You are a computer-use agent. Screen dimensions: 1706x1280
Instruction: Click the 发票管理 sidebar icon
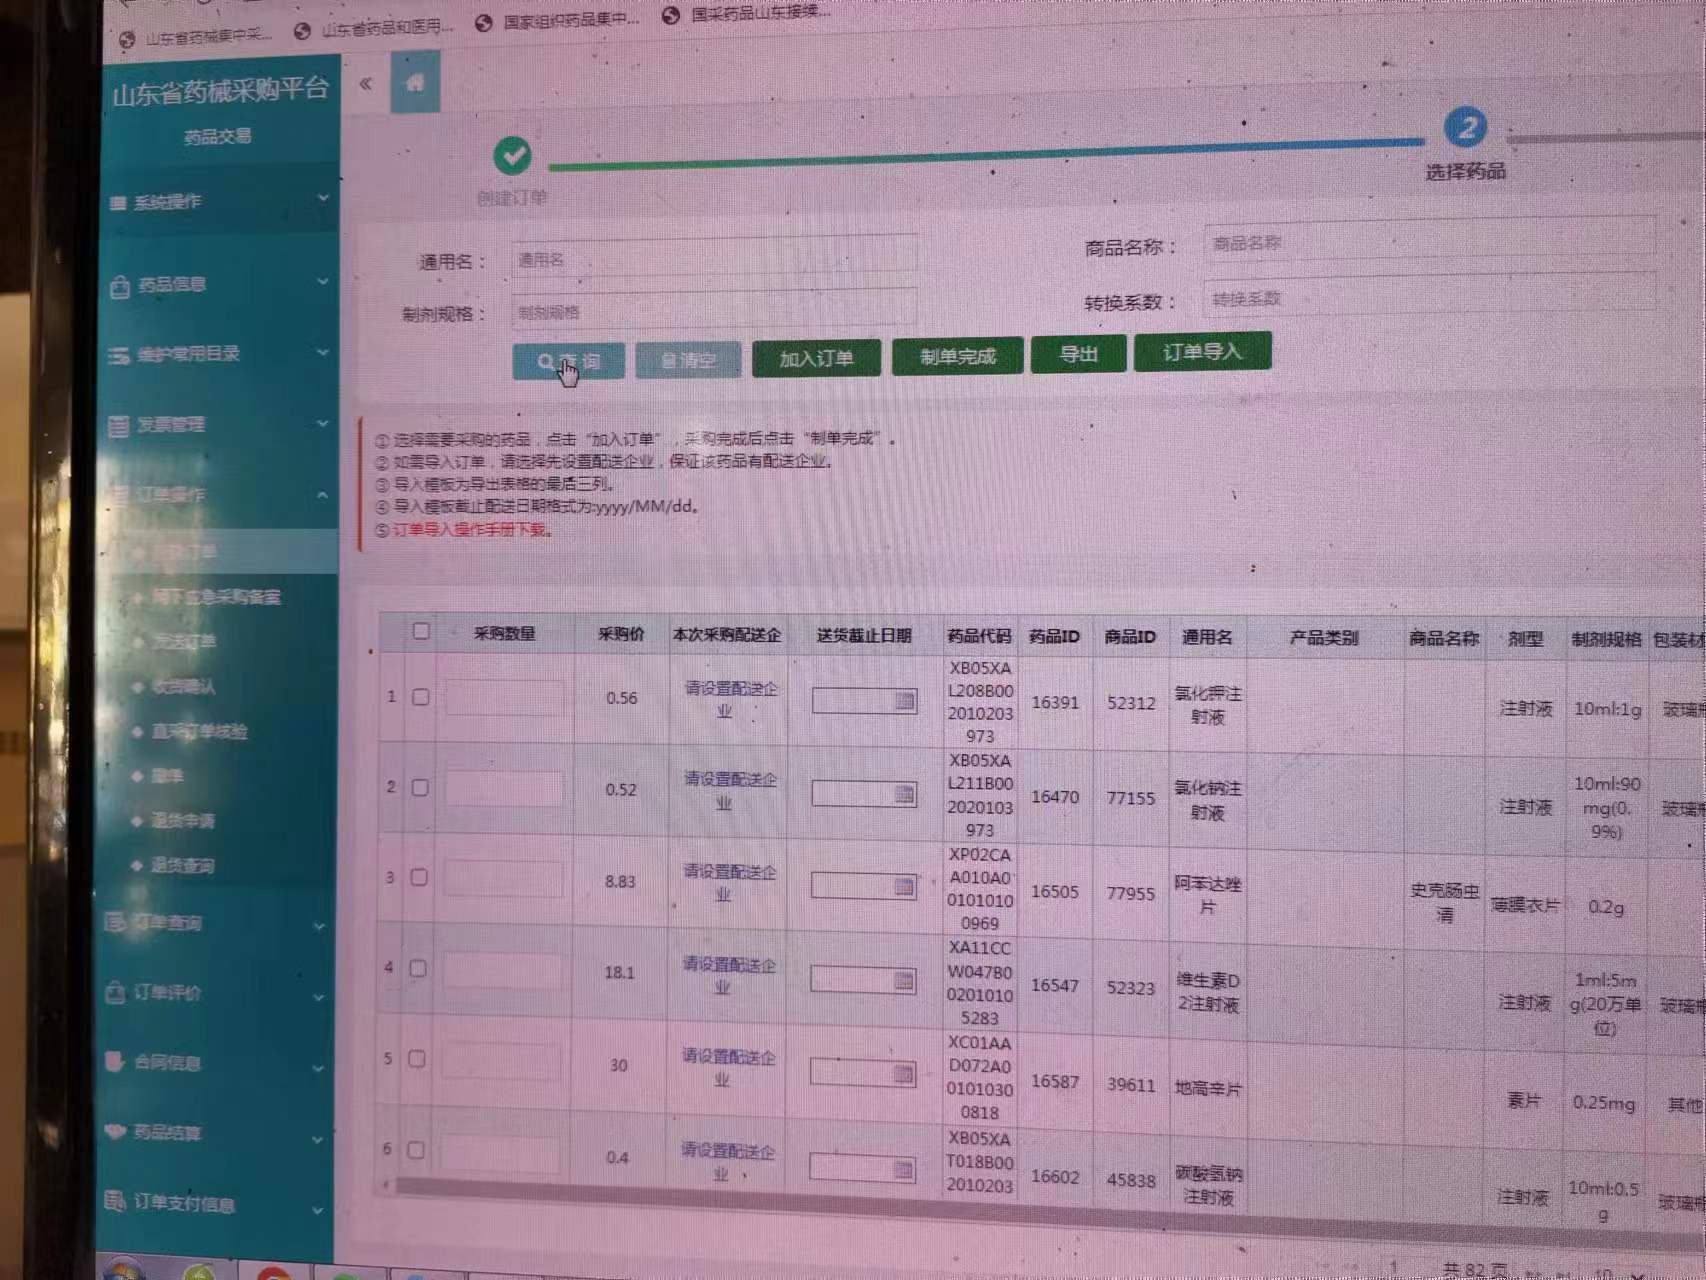coord(118,426)
